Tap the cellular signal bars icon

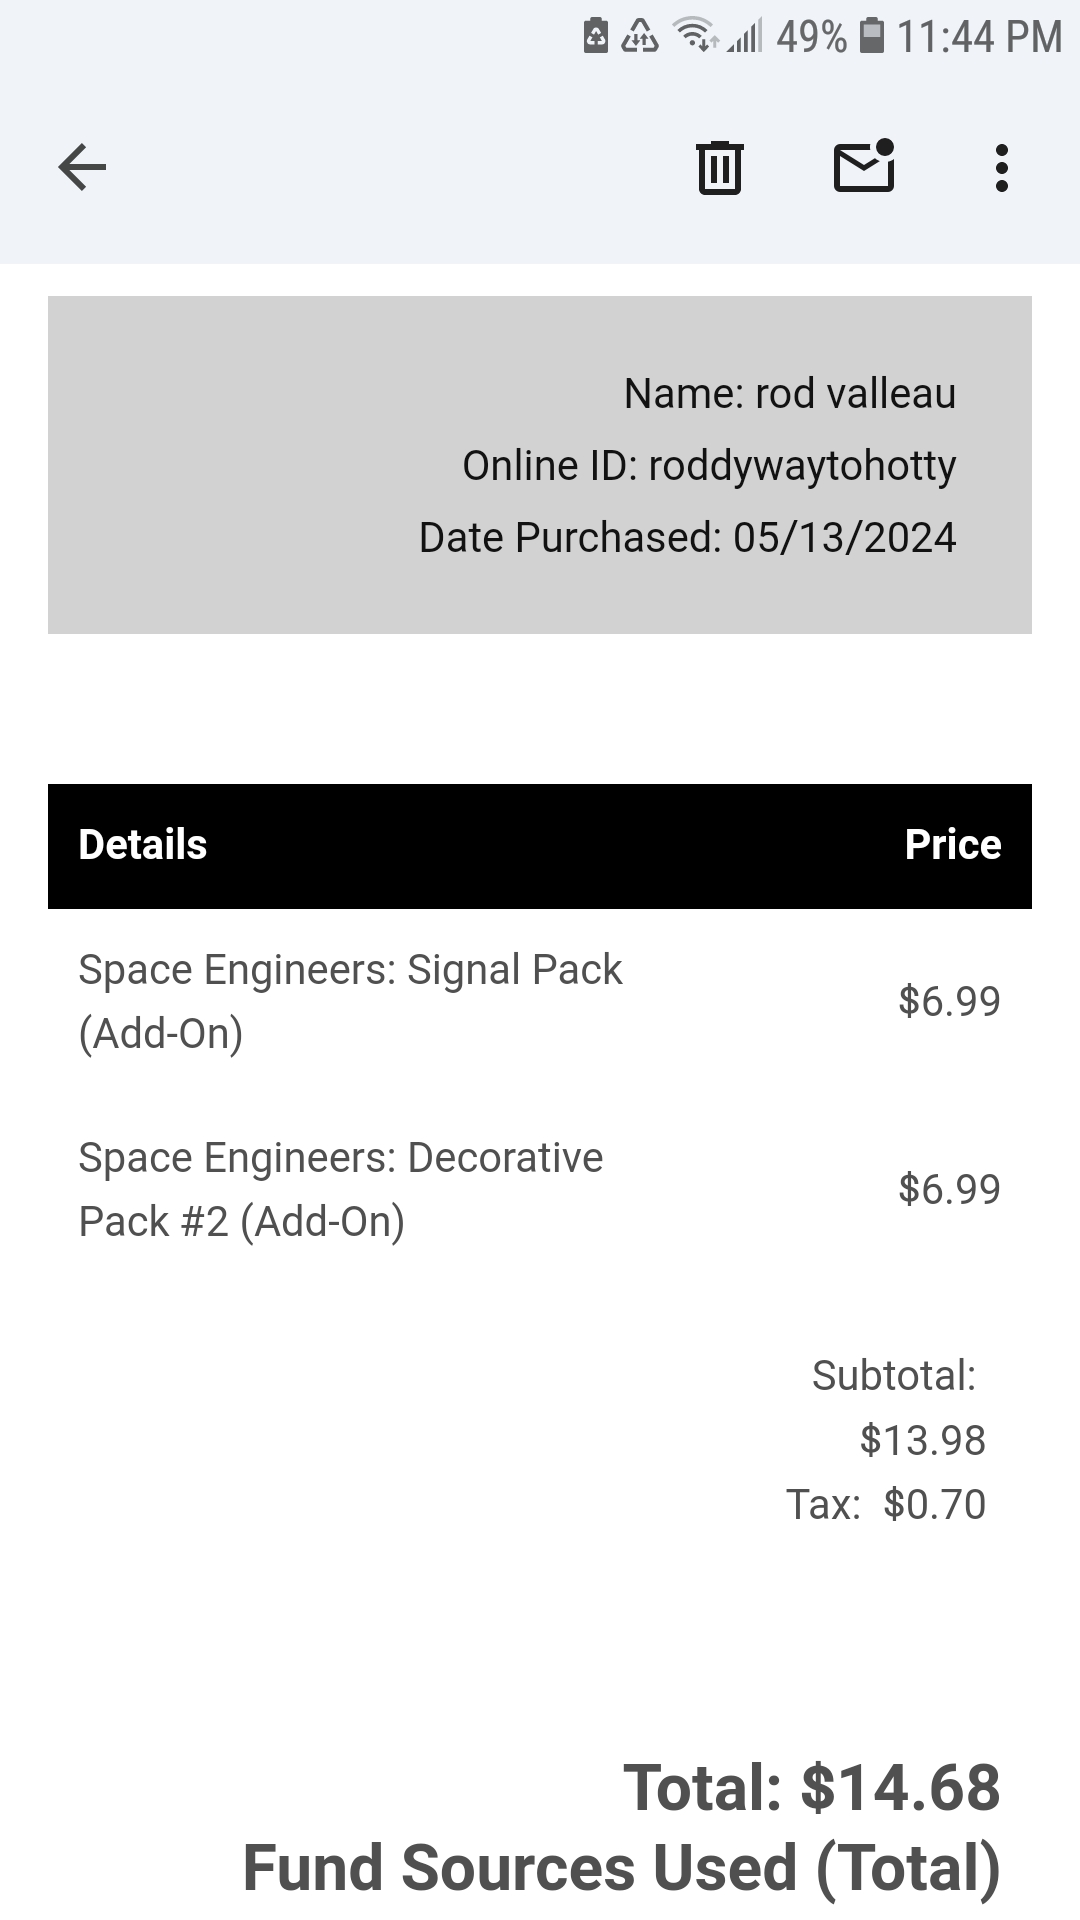pyautogui.click(x=745, y=36)
